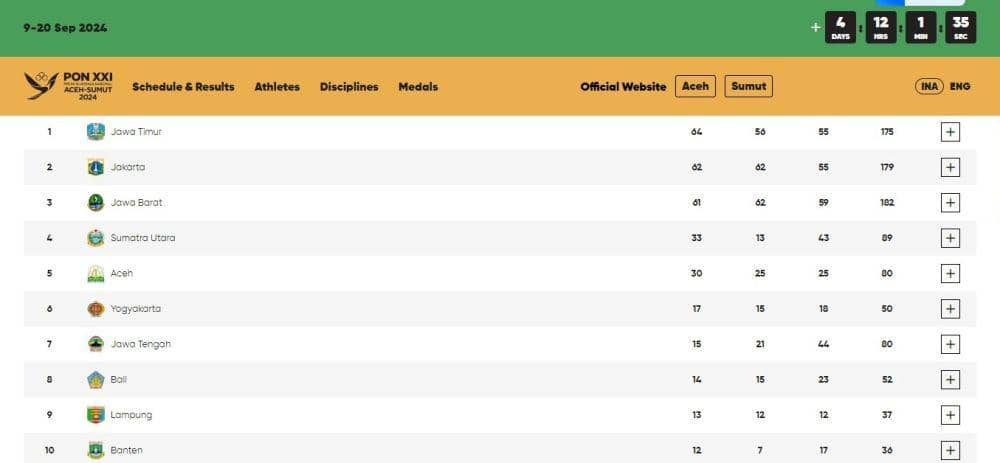Image resolution: width=1000 pixels, height=463 pixels.
Task: Click the Yogyakarta province name
Action: 135,309
